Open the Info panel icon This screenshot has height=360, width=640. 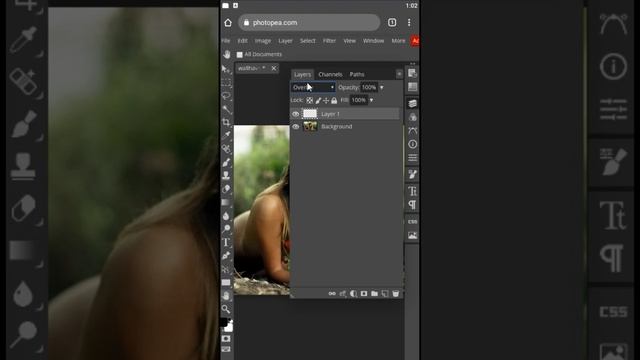412,144
